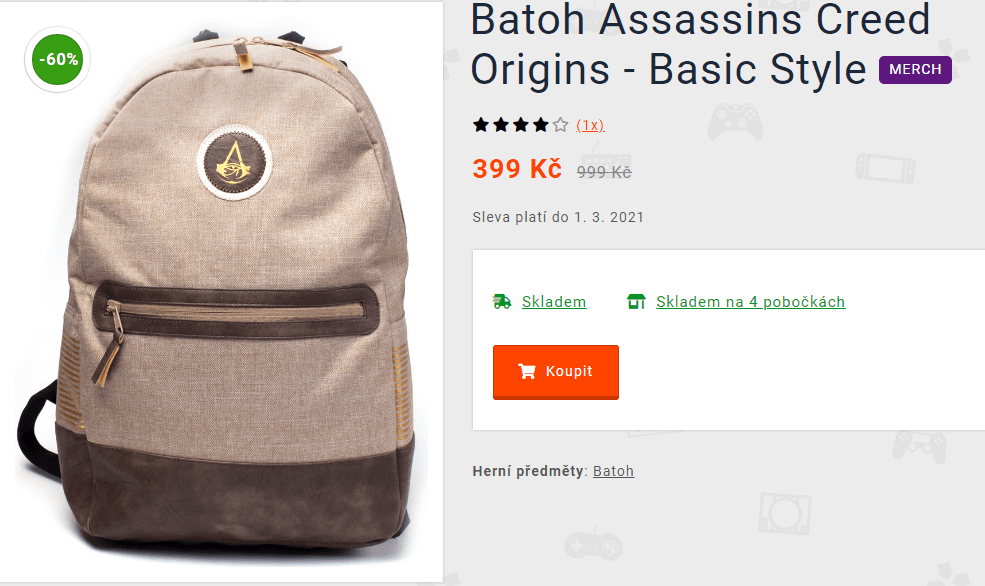Click the store branch availability icon
Screen dimensions: 985x586
click(x=636, y=302)
